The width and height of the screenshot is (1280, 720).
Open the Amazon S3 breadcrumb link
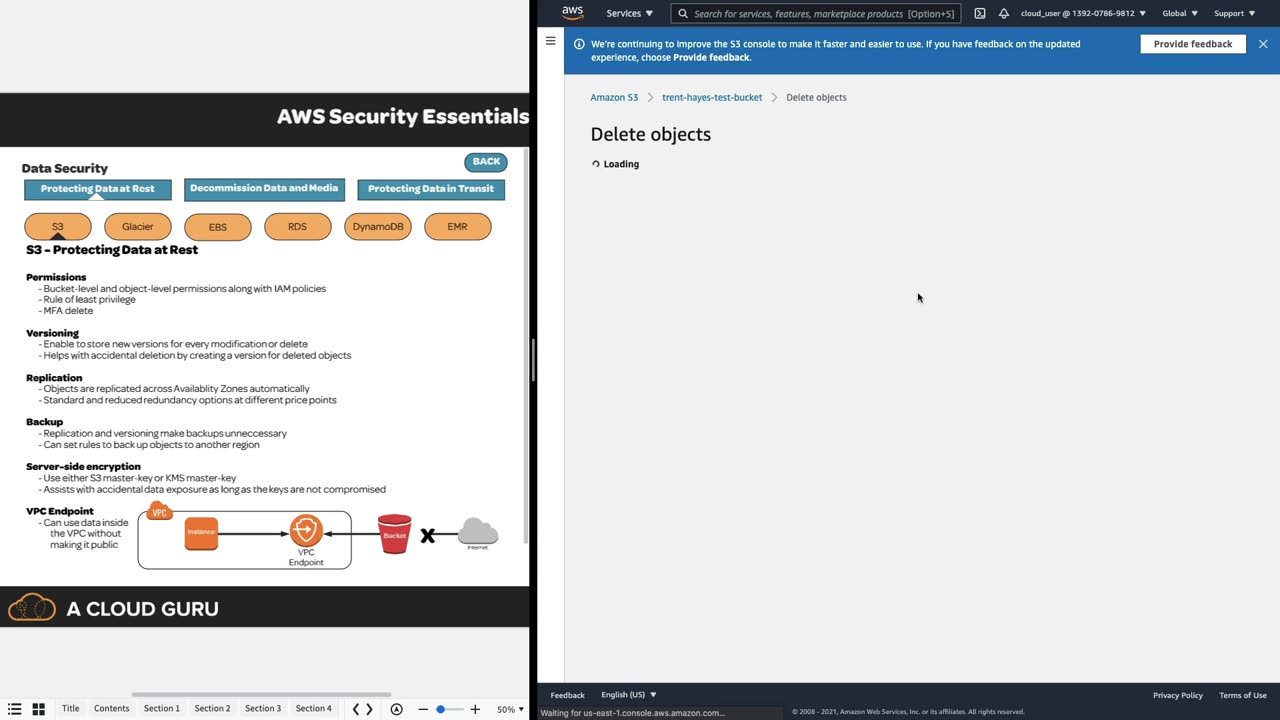coord(614,98)
